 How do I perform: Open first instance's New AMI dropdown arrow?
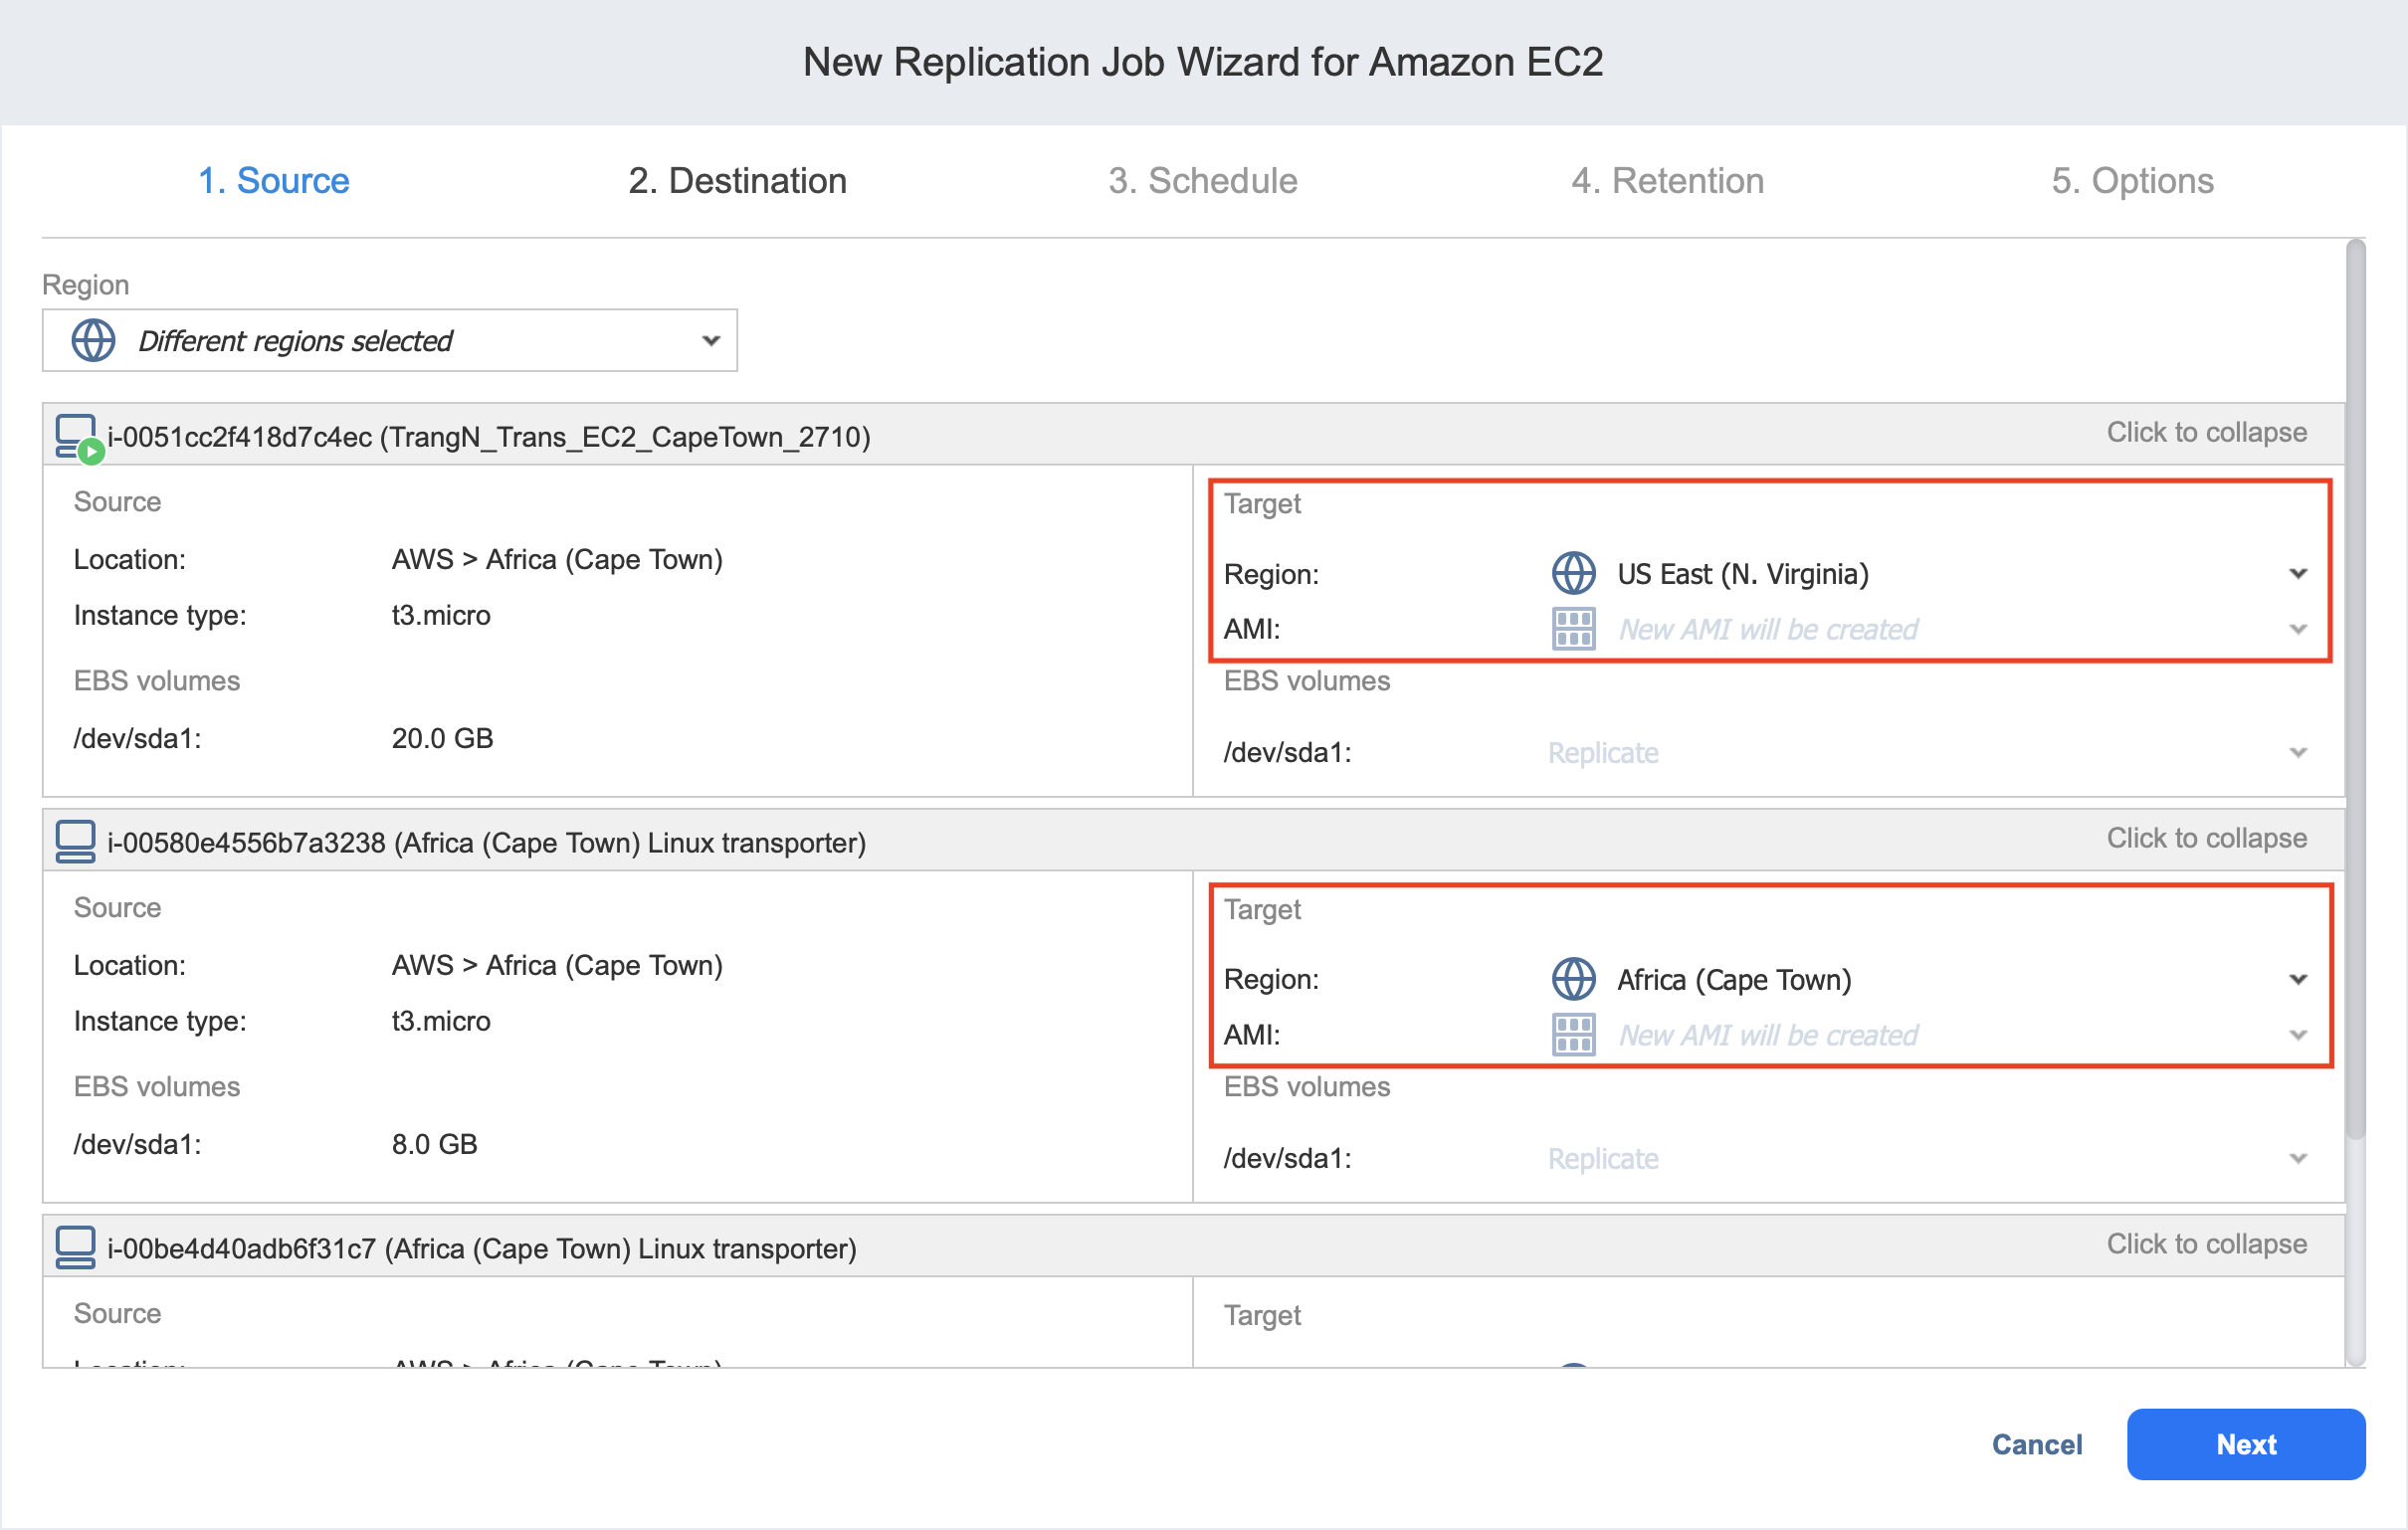point(2298,629)
